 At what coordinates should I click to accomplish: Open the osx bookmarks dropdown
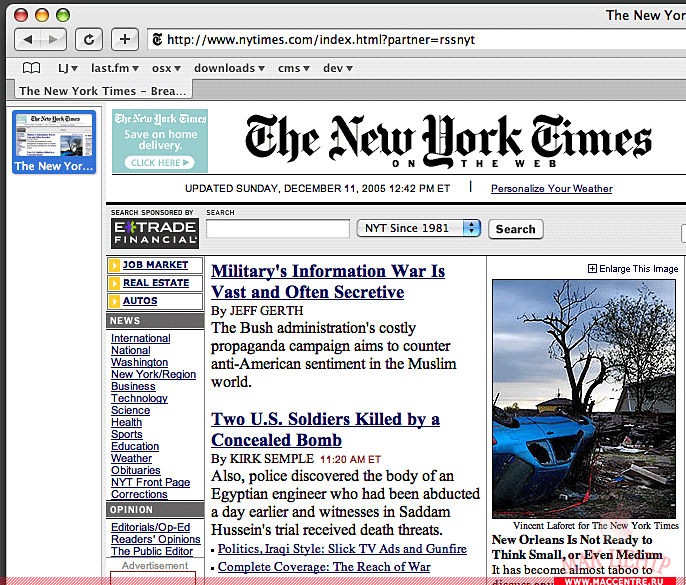[166, 68]
